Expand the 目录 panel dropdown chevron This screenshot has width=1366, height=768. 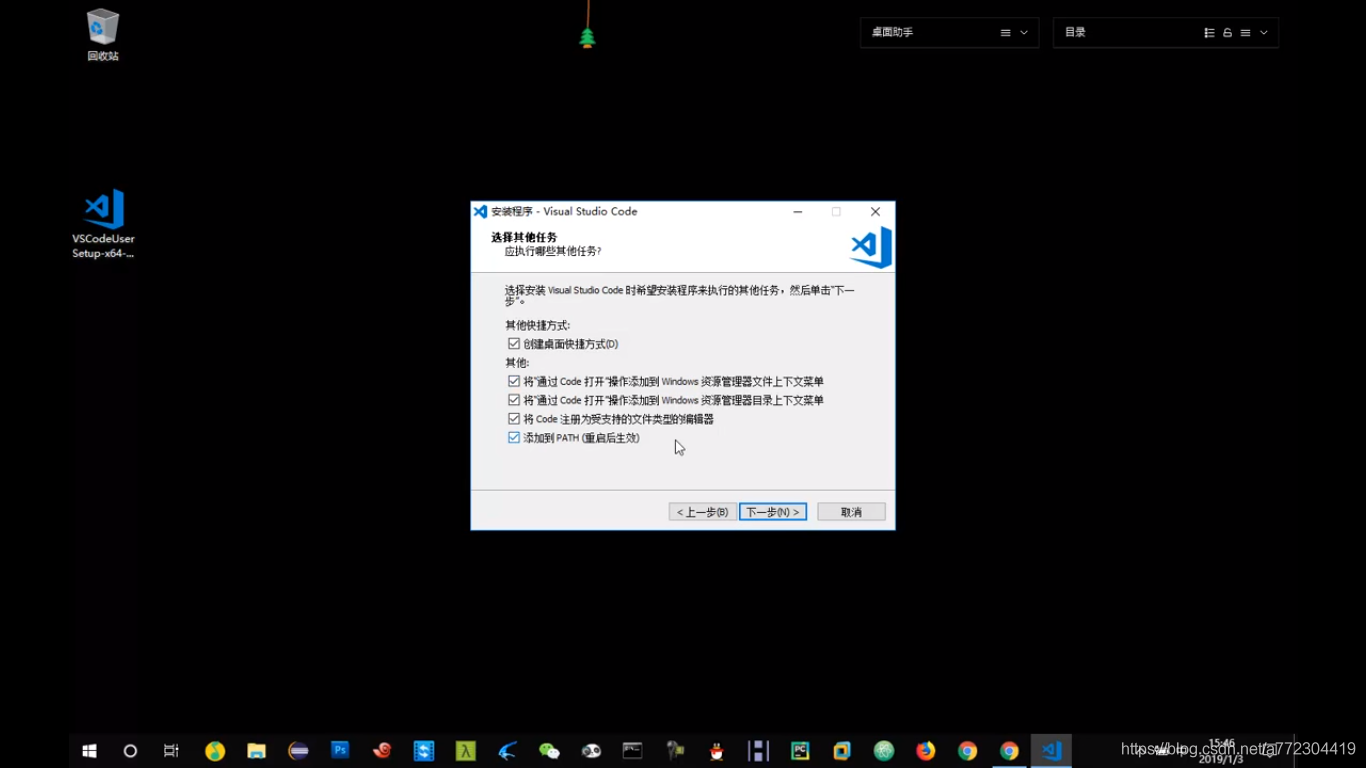[x=1264, y=33]
